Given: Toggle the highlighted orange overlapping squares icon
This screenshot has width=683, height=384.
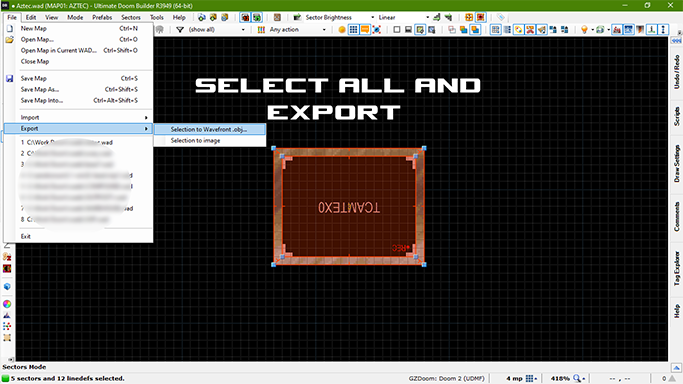Looking at the screenshot, I should [x=475, y=30].
